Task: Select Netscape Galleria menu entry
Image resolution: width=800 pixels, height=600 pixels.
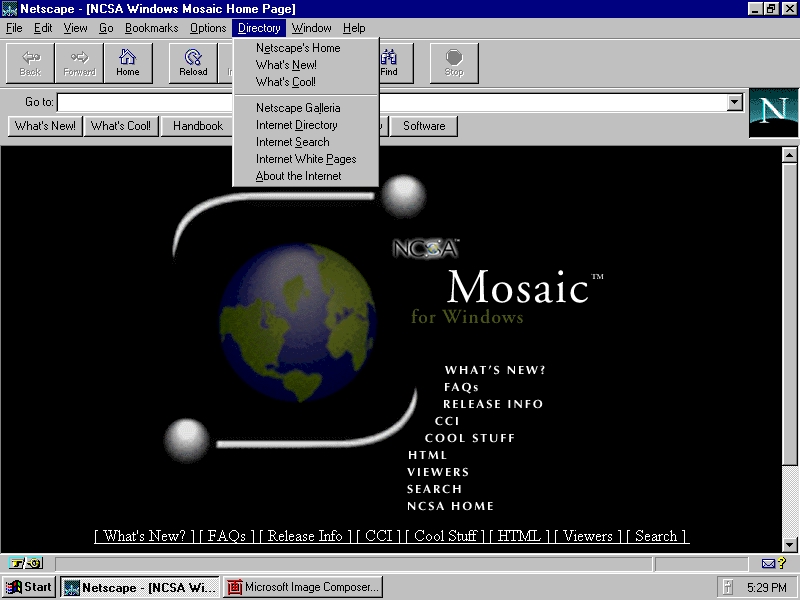Action: coord(306,108)
